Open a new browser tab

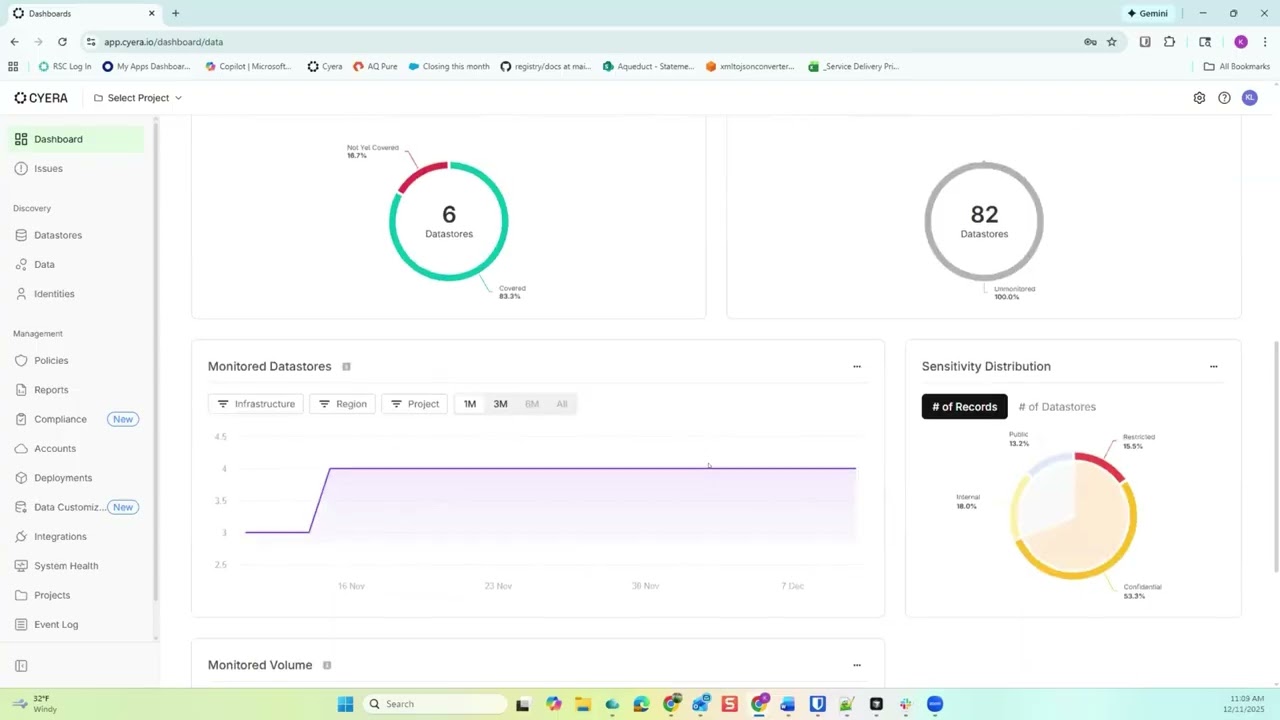click(x=176, y=13)
